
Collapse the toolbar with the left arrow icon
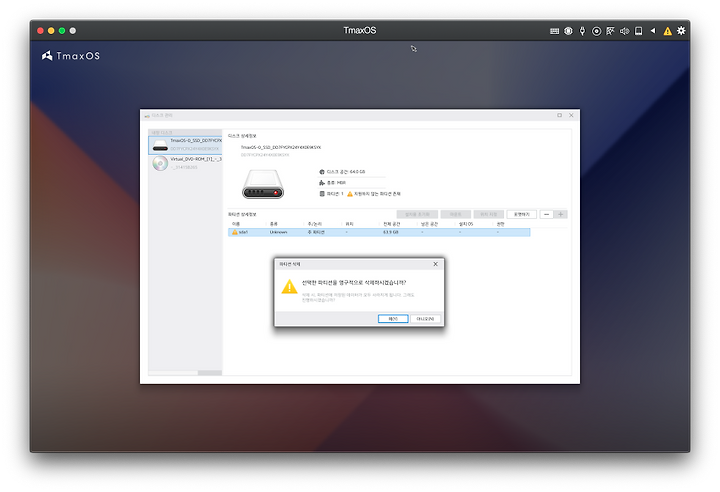click(653, 31)
